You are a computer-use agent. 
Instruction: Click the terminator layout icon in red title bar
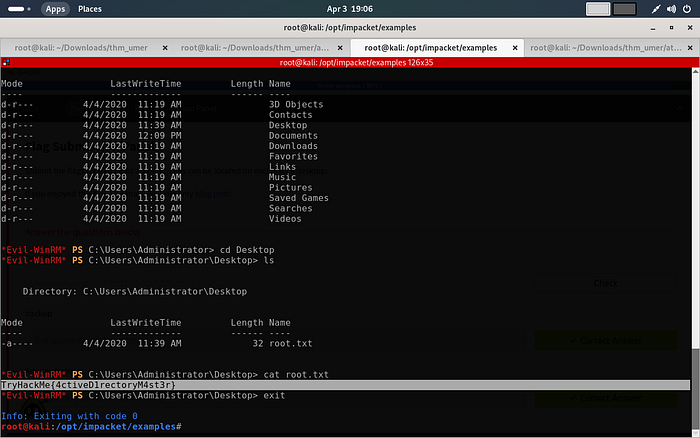coord(6,63)
